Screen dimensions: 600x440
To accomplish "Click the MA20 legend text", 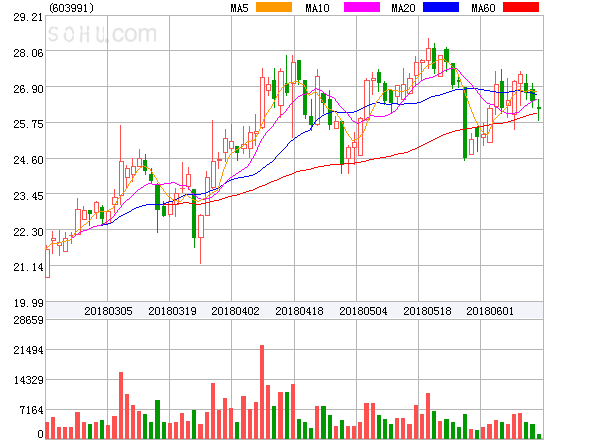I will [403, 8].
